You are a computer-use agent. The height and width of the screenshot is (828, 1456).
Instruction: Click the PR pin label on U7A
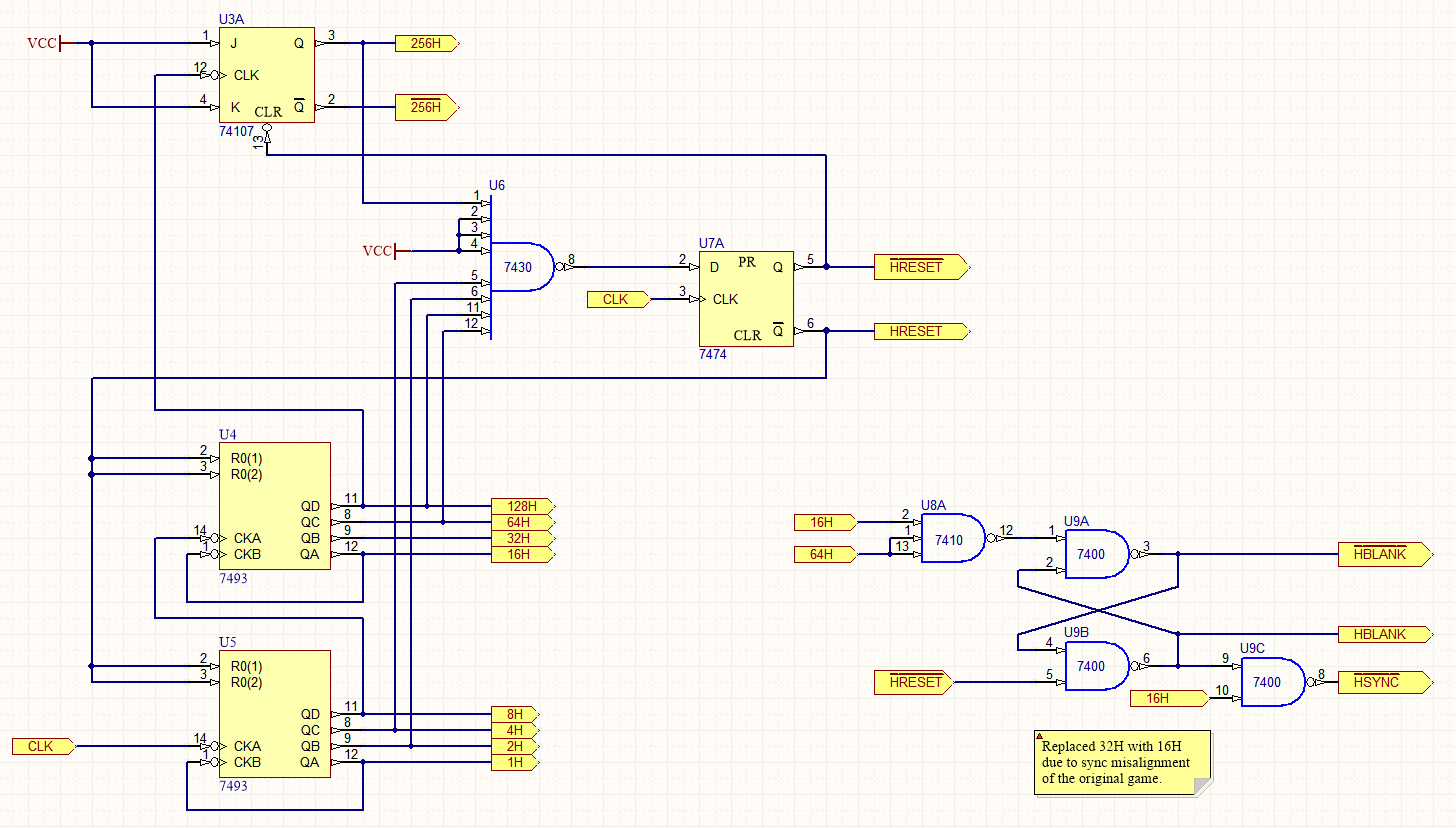pyautogui.click(x=747, y=262)
